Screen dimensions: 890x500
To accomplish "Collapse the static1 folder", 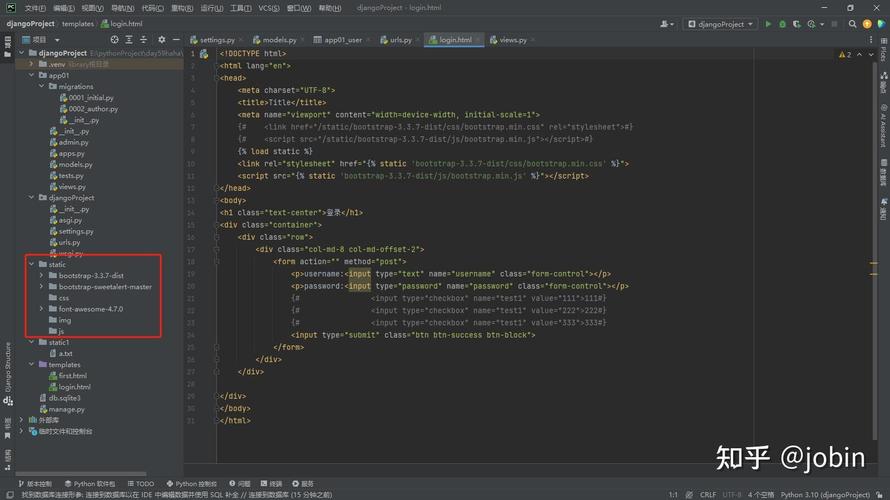I will [32, 342].
